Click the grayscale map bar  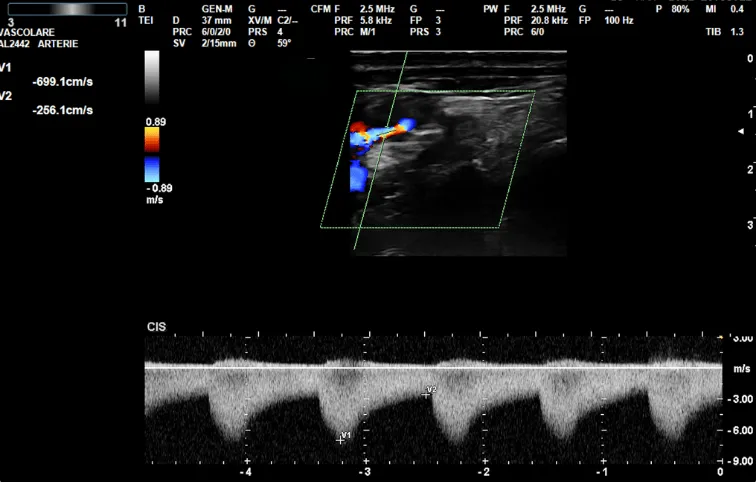[152, 77]
